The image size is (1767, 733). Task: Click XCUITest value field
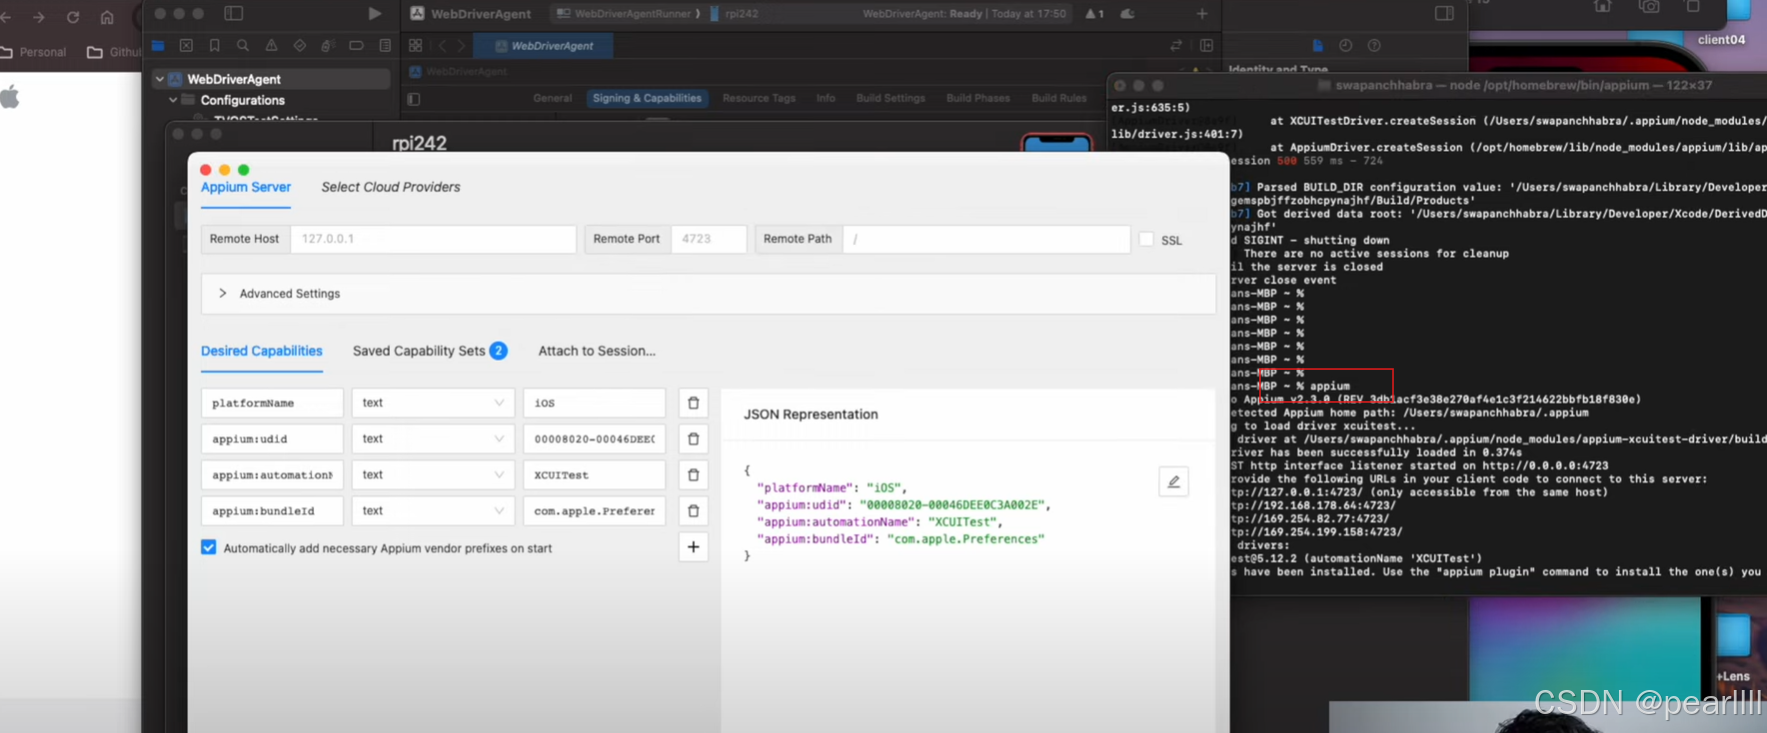tap(594, 475)
